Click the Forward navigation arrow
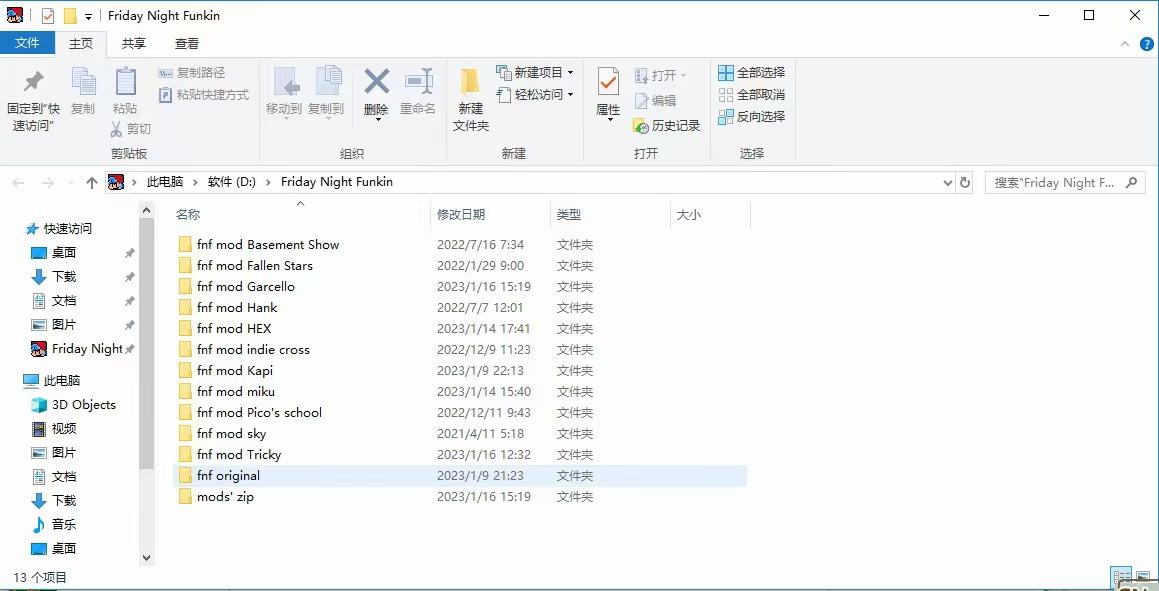The height and width of the screenshot is (591, 1159). coord(48,182)
